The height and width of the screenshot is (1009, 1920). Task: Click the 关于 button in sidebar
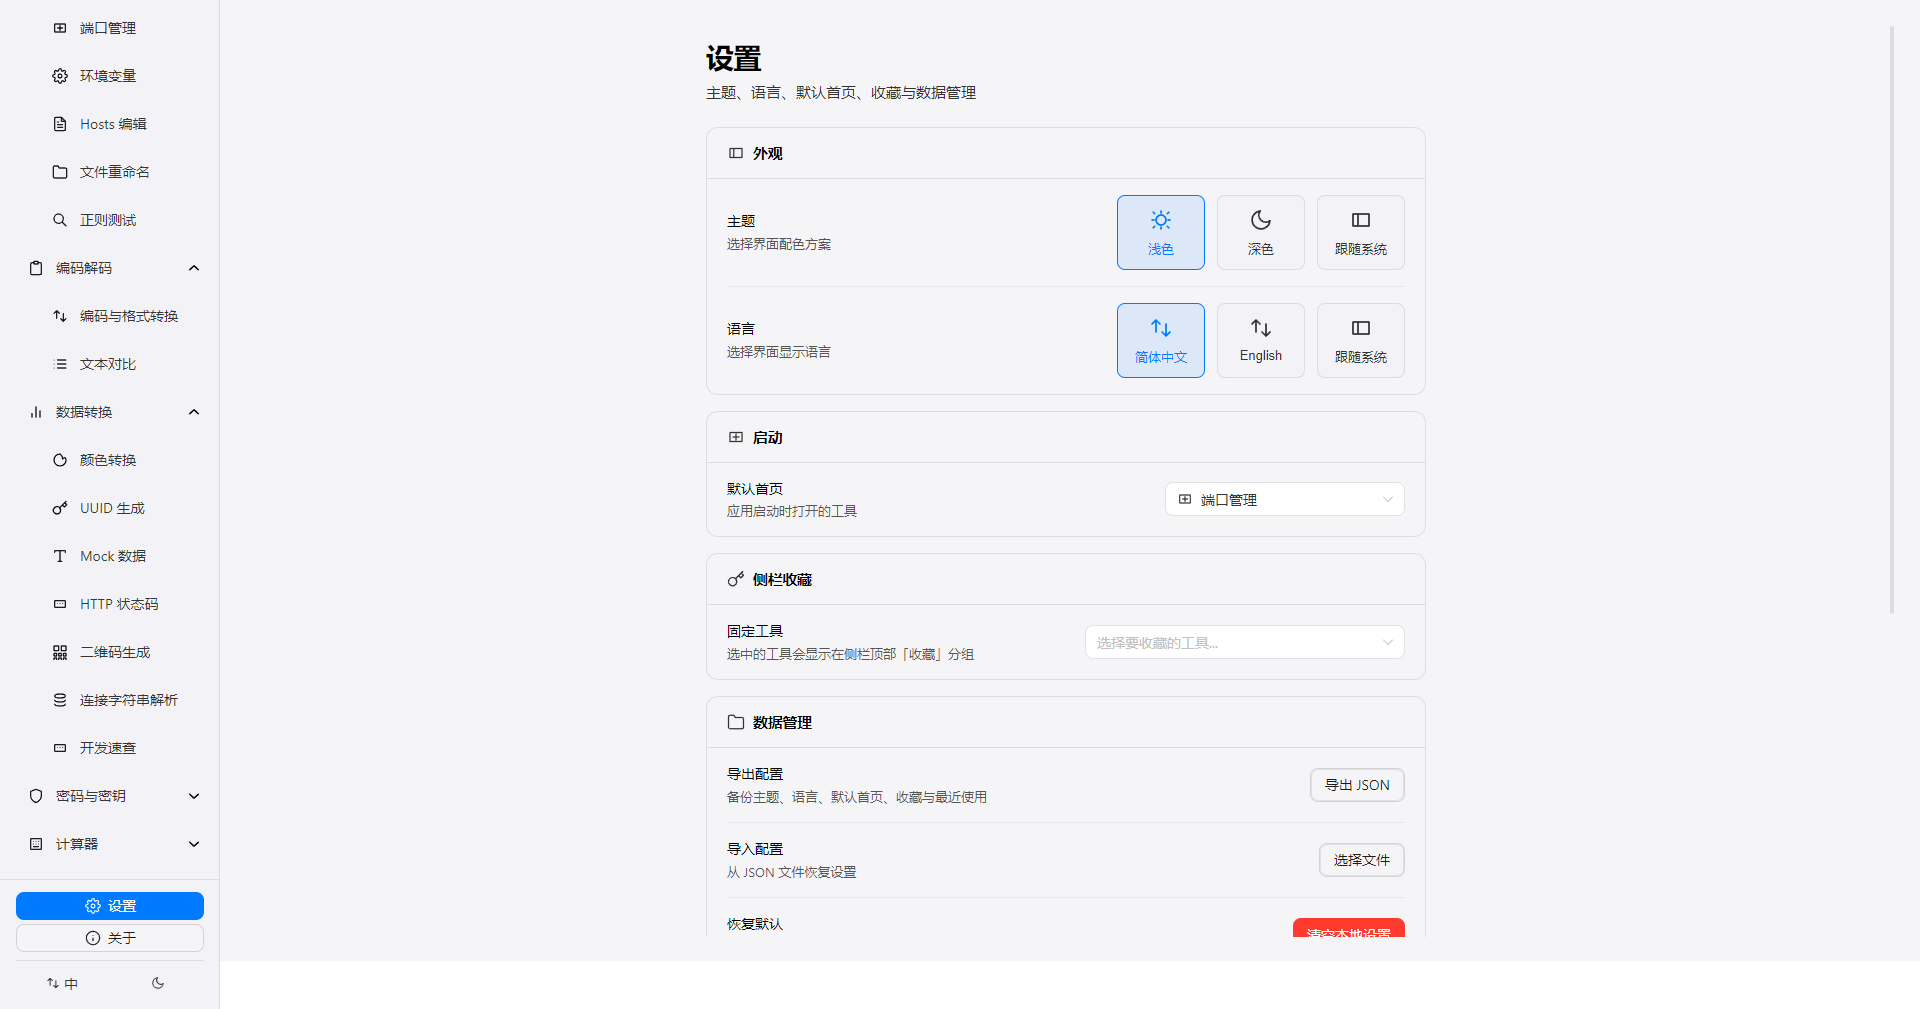pos(110,938)
